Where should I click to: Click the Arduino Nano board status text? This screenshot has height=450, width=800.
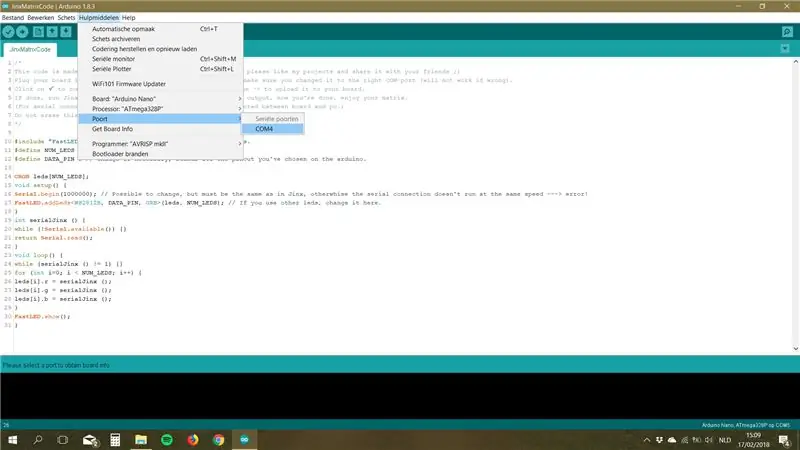click(x=745, y=425)
